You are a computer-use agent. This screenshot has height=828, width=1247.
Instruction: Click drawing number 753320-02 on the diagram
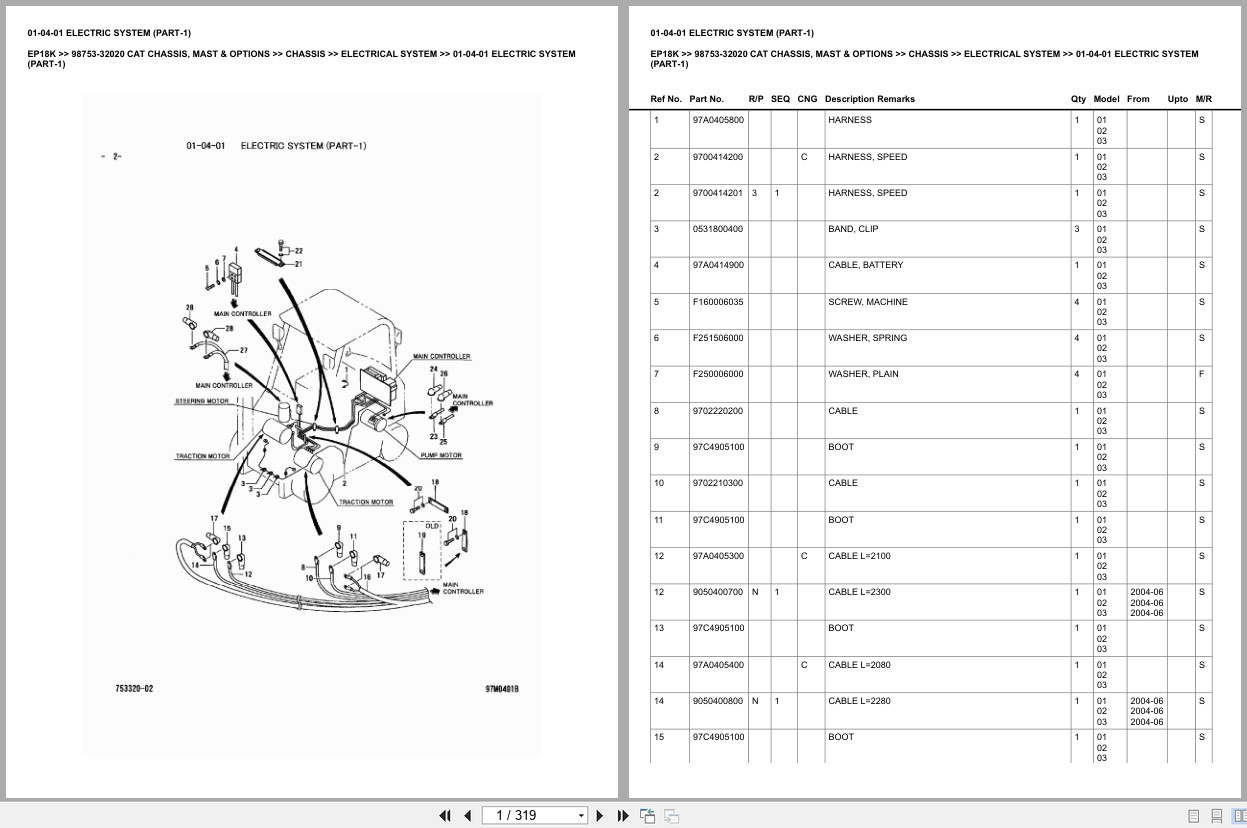pos(135,688)
